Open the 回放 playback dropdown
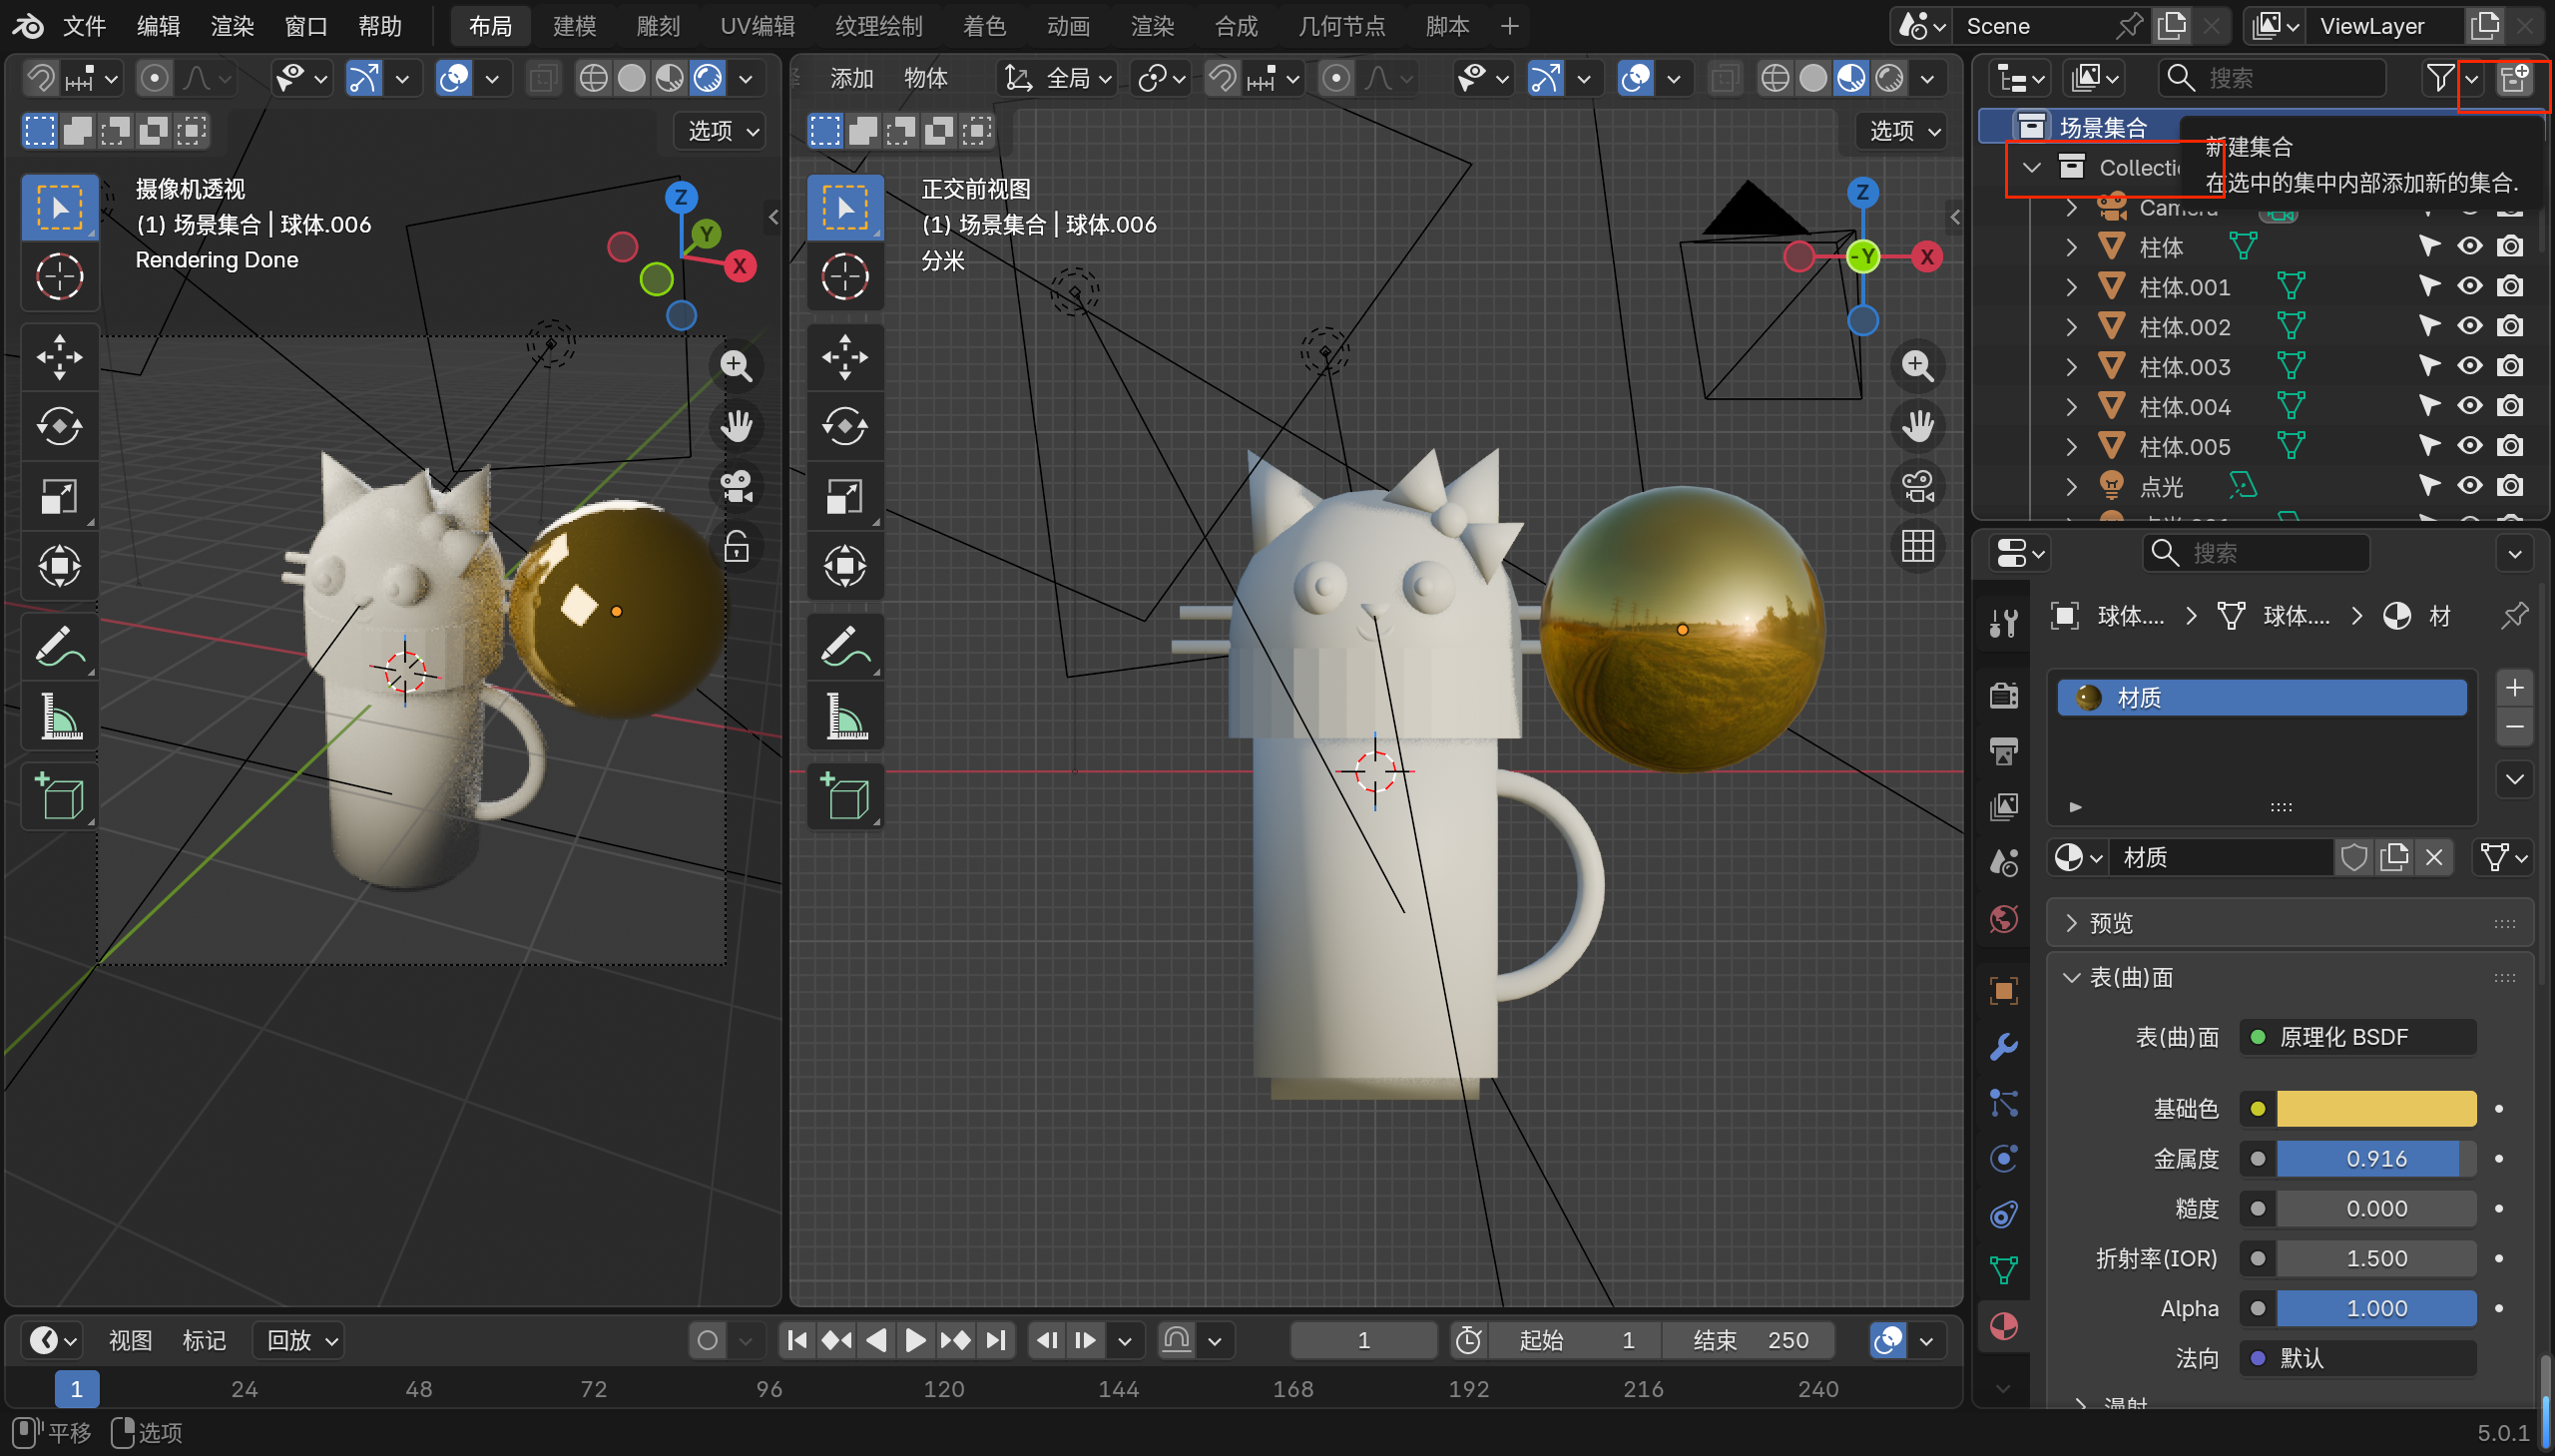2555x1456 pixels. [x=300, y=1340]
